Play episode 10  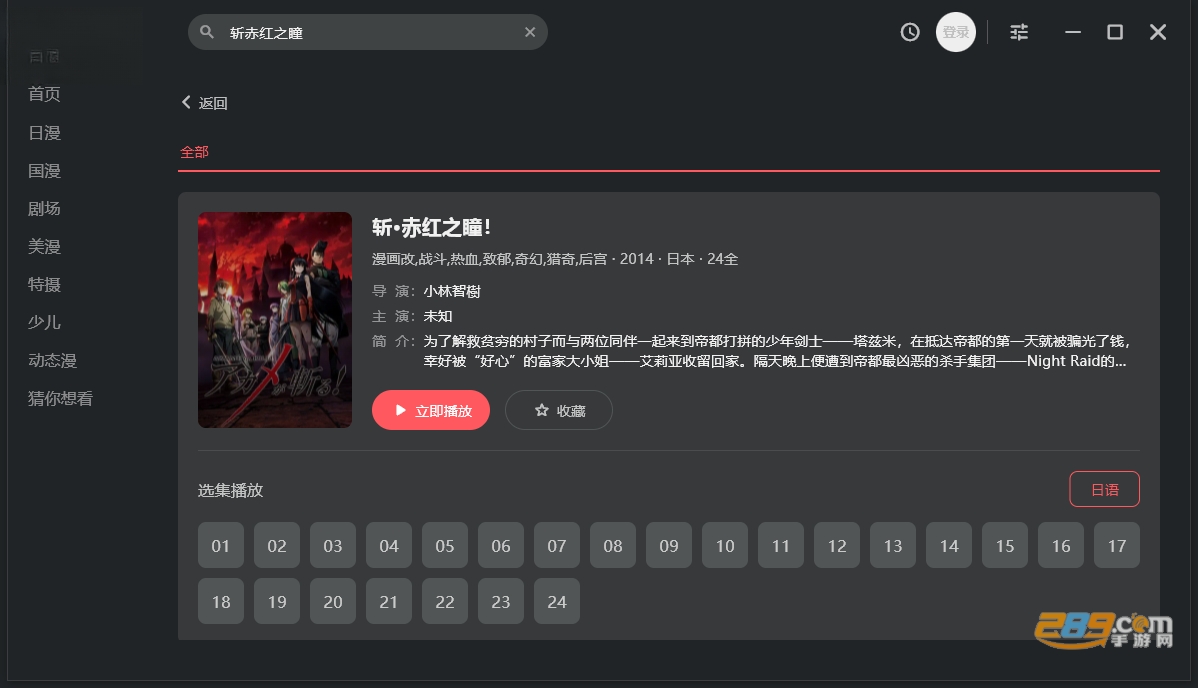click(x=725, y=546)
